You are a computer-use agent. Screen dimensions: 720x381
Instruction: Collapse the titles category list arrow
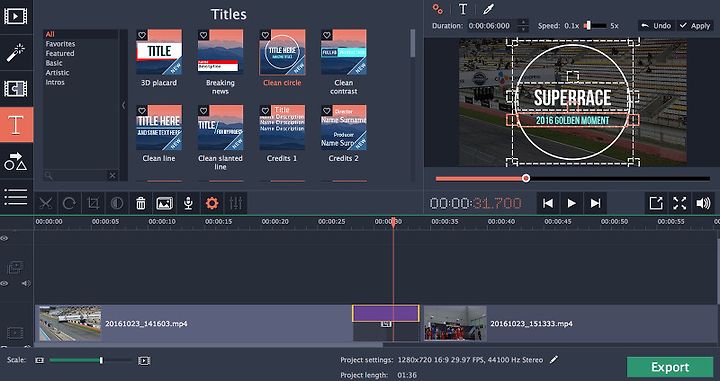[124, 106]
